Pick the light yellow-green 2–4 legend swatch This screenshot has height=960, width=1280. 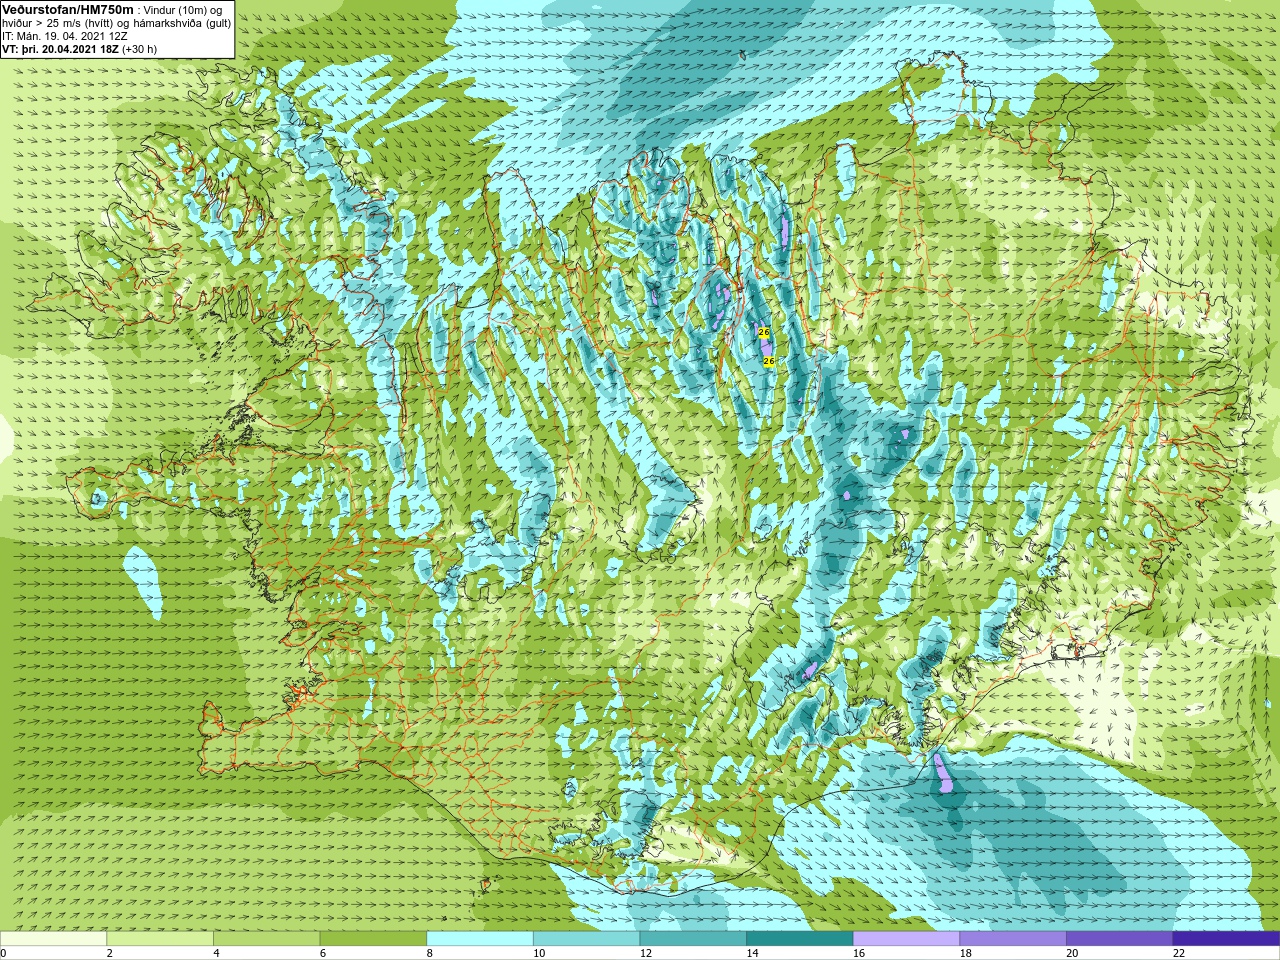[x=160, y=938]
